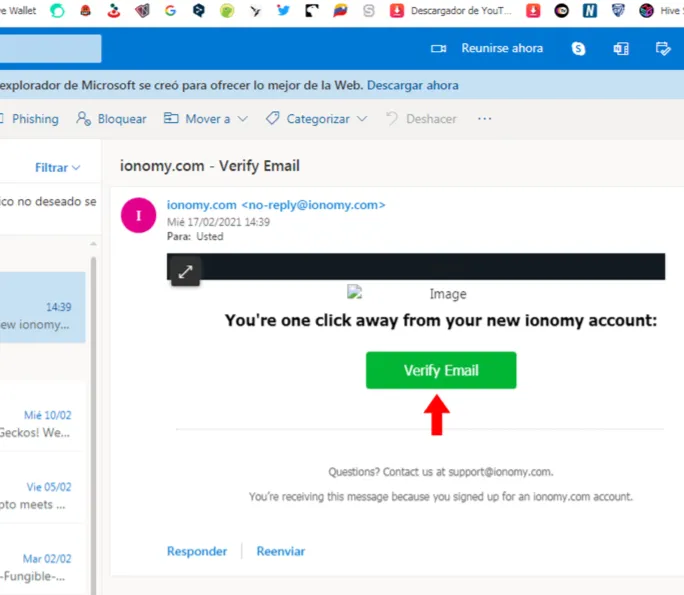Open Skype from the Outlook header

(x=578, y=48)
